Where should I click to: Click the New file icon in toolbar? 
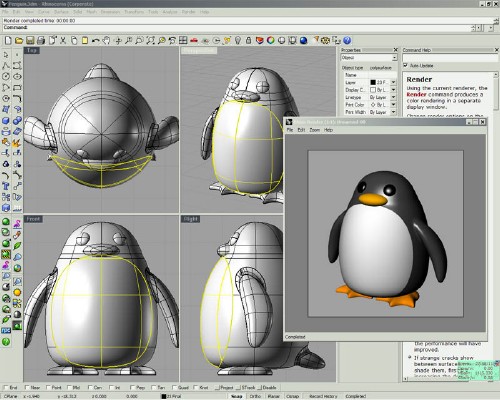pos(8,41)
